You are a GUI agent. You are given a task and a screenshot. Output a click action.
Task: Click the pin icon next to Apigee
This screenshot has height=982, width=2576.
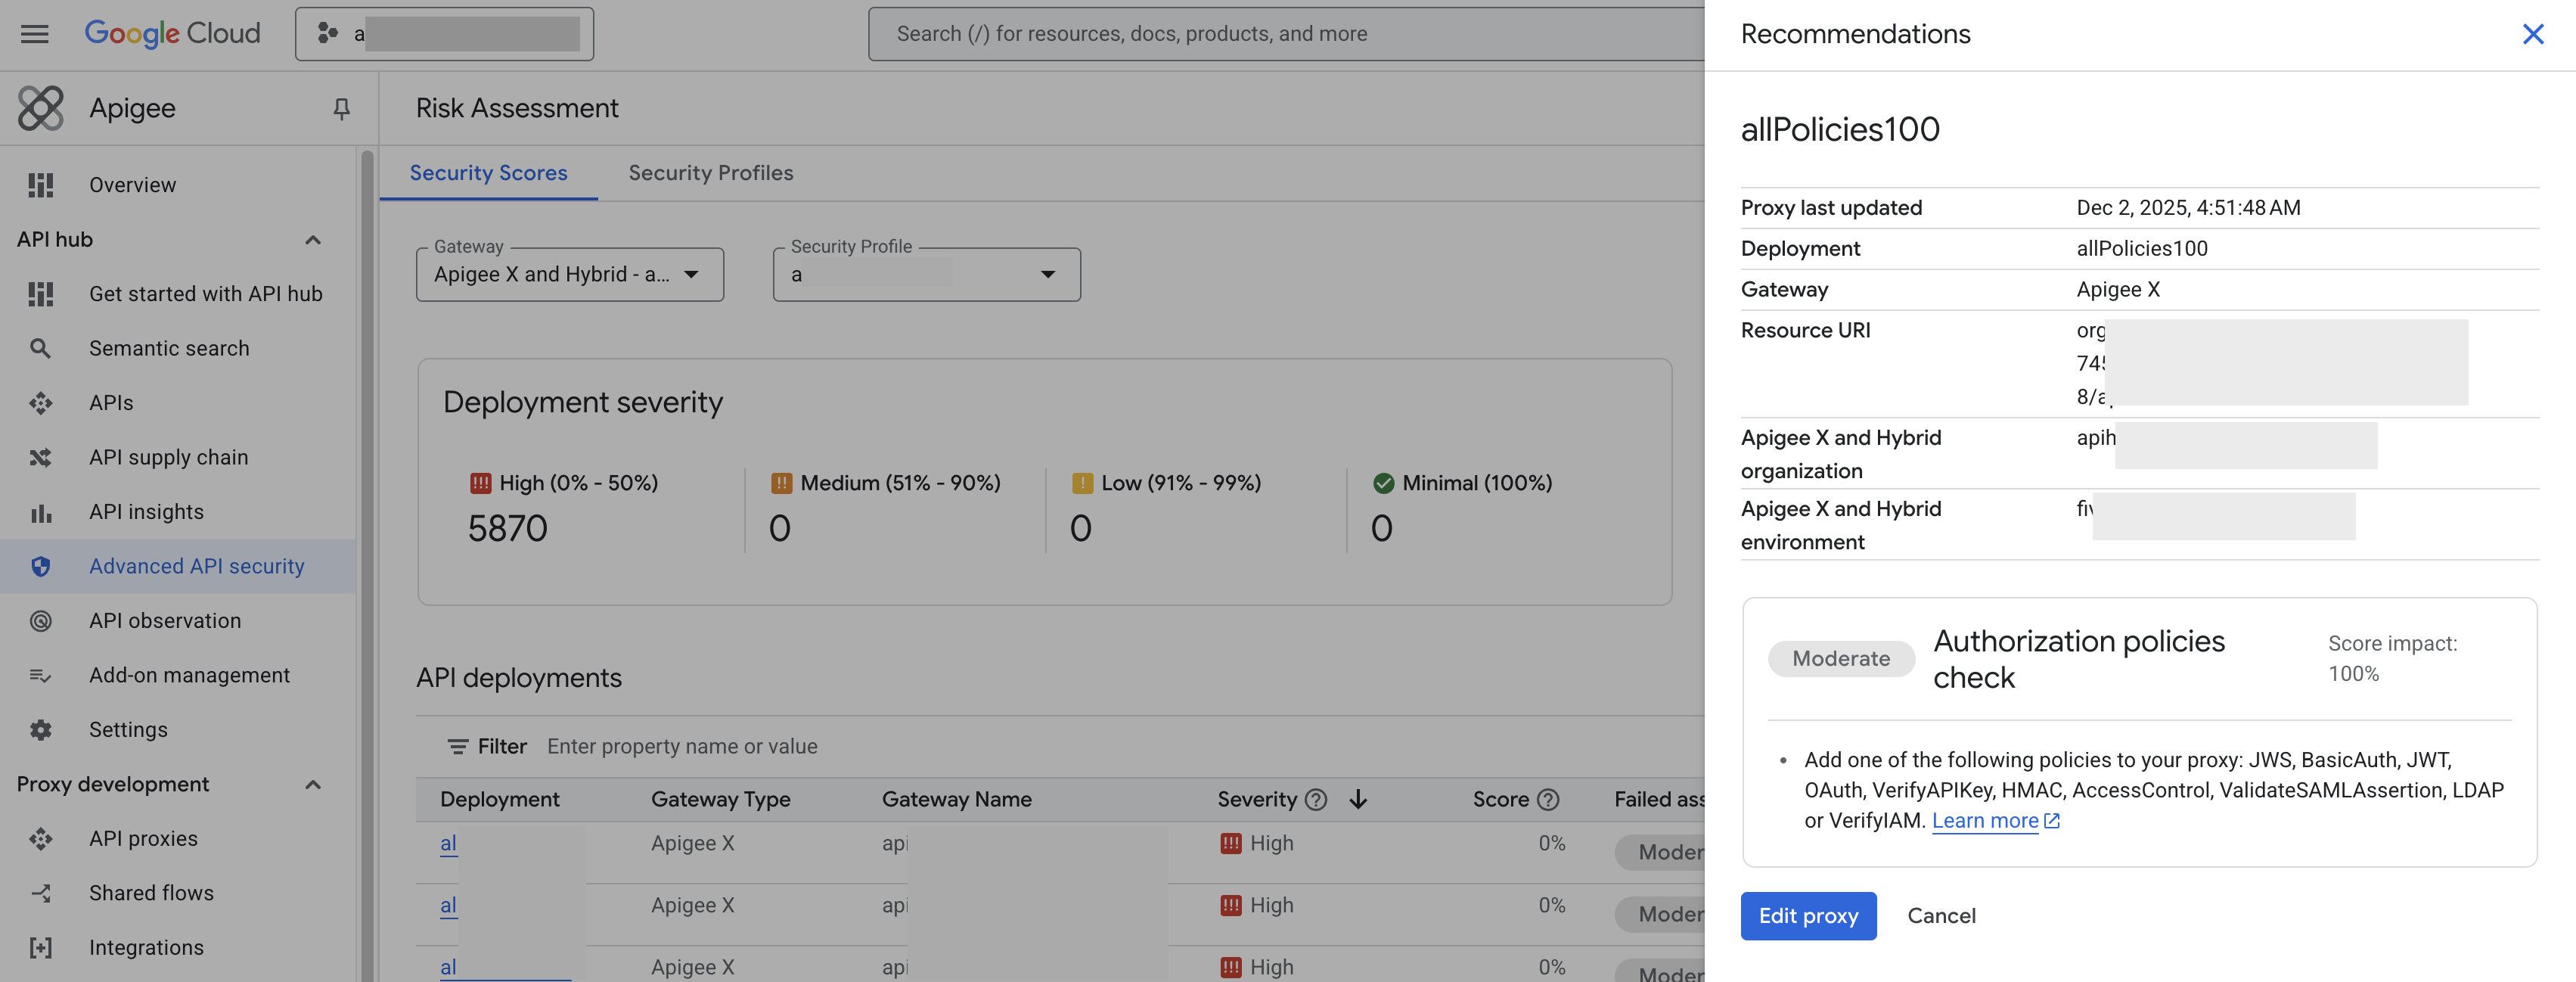(x=341, y=108)
